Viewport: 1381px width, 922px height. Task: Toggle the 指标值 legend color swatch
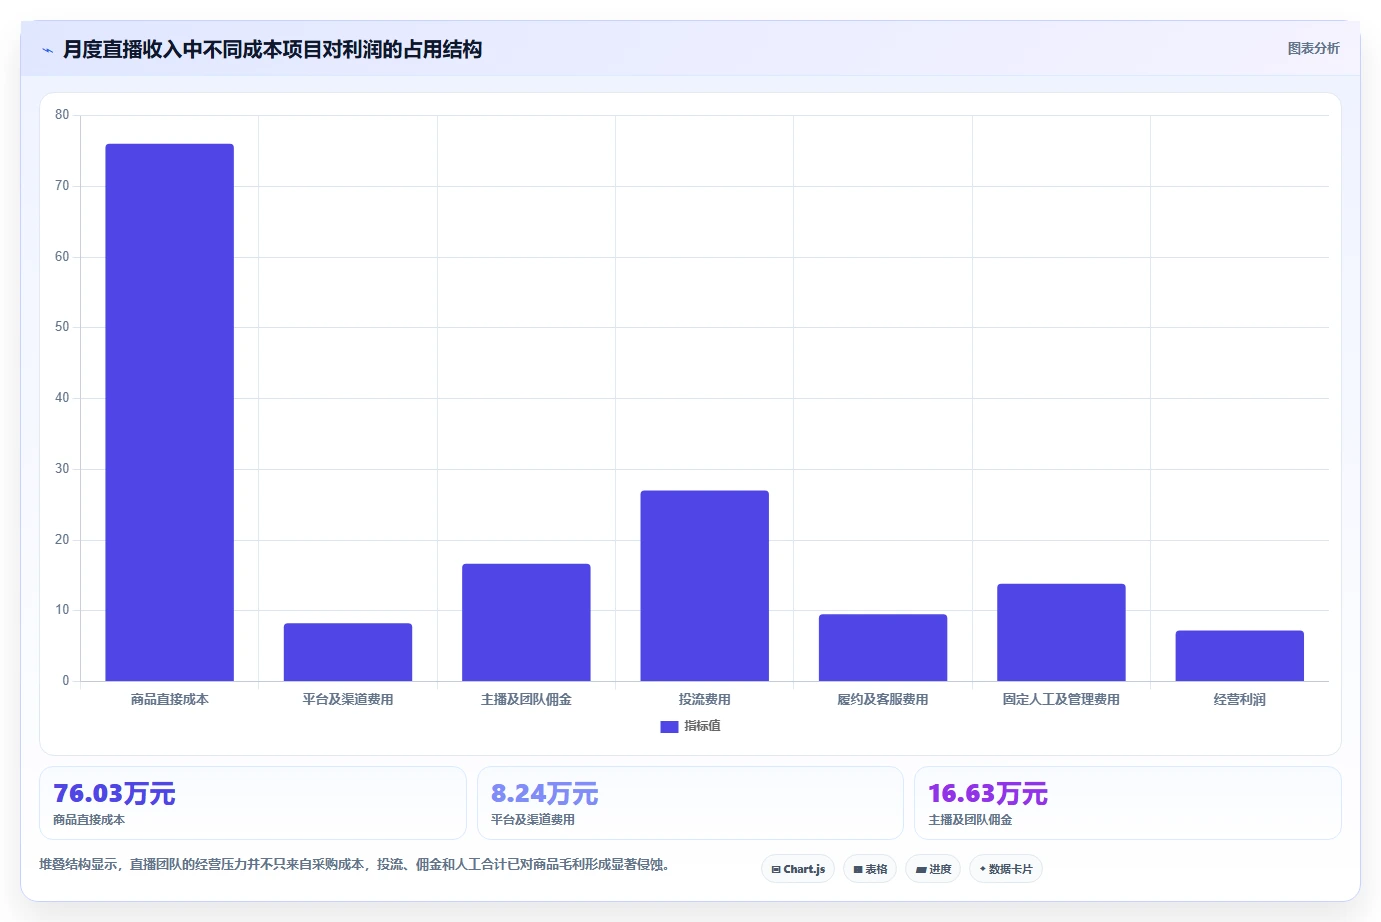tap(669, 727)
